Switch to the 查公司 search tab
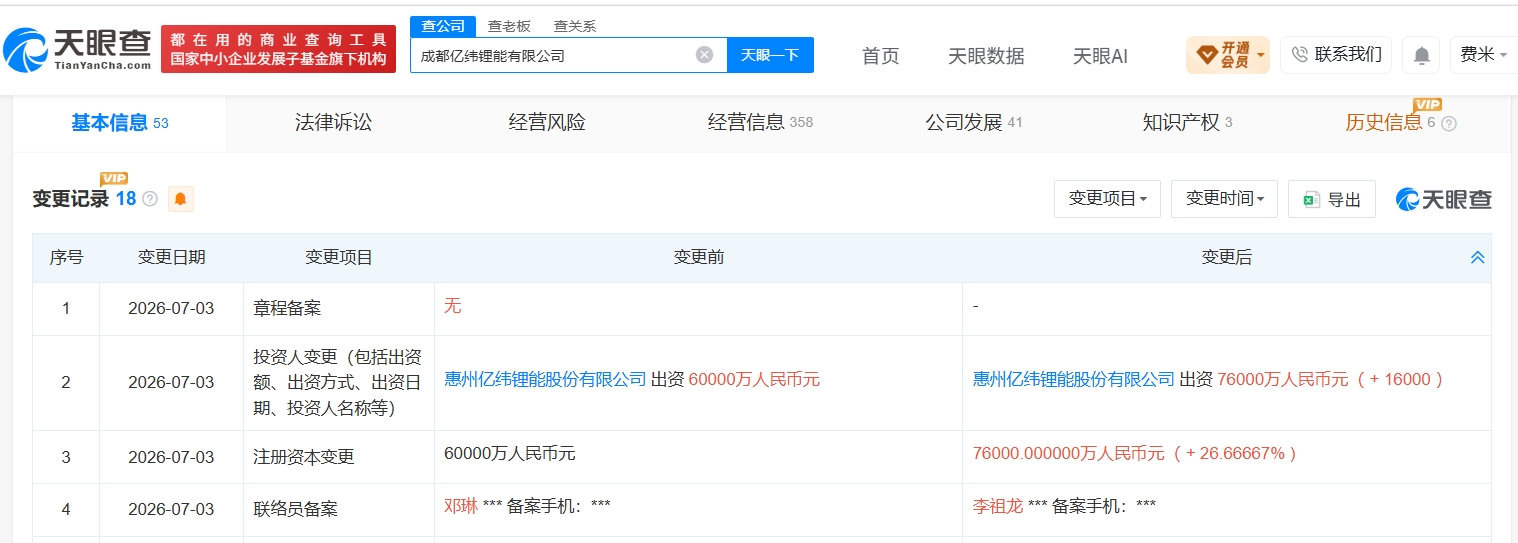Viewport: 1518px width, 543px height. pyautogui.click(x=443, y=26)
